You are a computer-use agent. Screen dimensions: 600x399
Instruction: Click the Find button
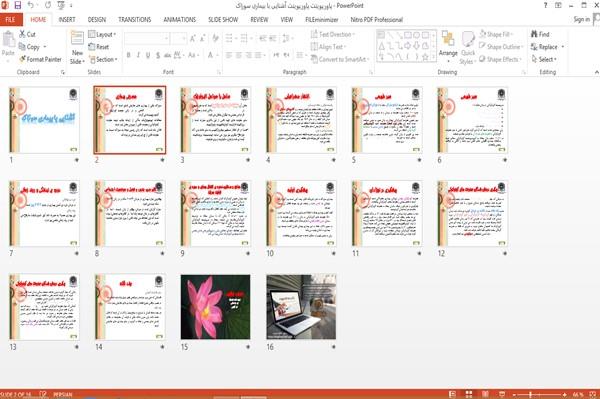click(x=540, y=34)
